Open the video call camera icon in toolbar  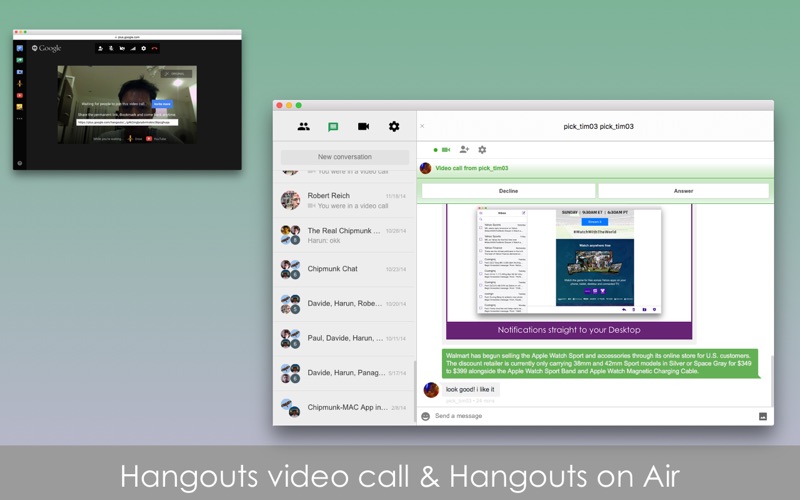[363, 127]
